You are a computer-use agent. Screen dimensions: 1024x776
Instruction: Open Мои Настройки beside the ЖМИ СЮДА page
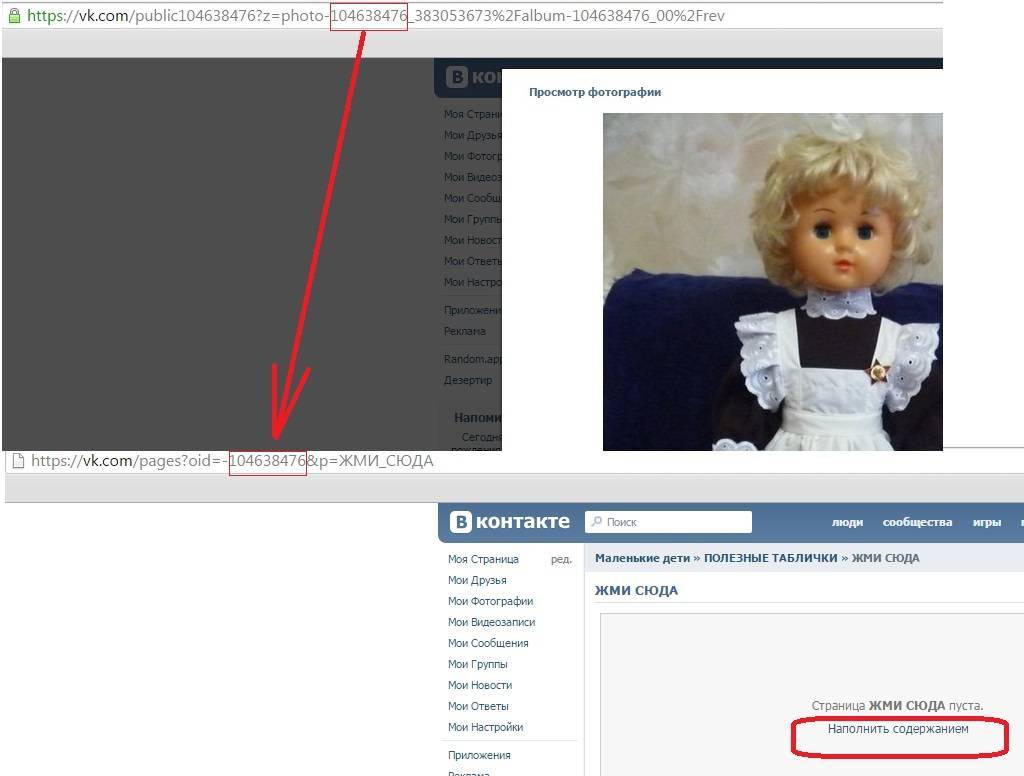pos(485,727)
